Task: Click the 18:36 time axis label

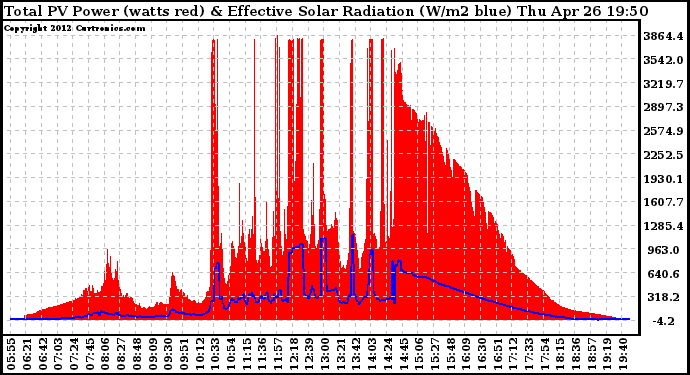Action: (576, 354)
